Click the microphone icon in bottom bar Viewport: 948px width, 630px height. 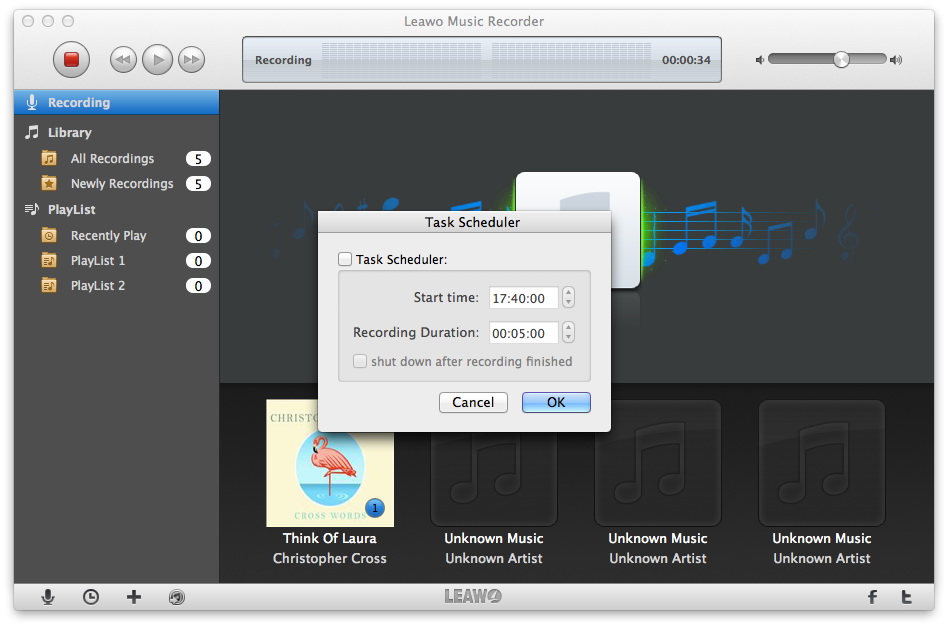coord(48,597)
